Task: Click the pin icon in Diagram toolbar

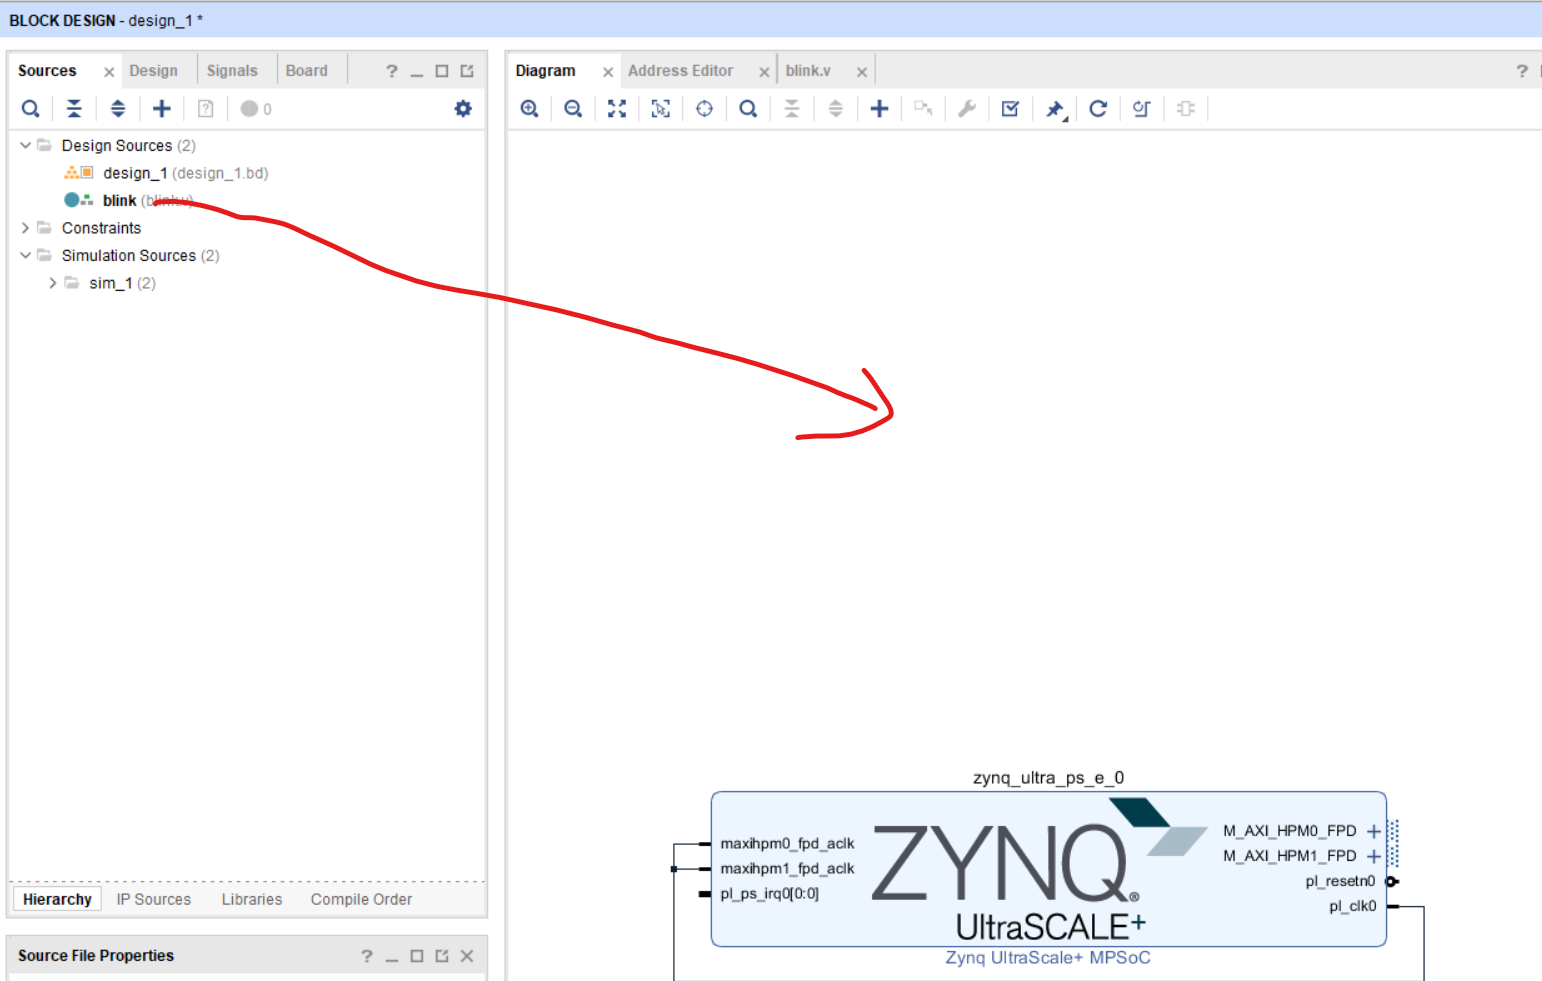Action: tap(1055, 110)
